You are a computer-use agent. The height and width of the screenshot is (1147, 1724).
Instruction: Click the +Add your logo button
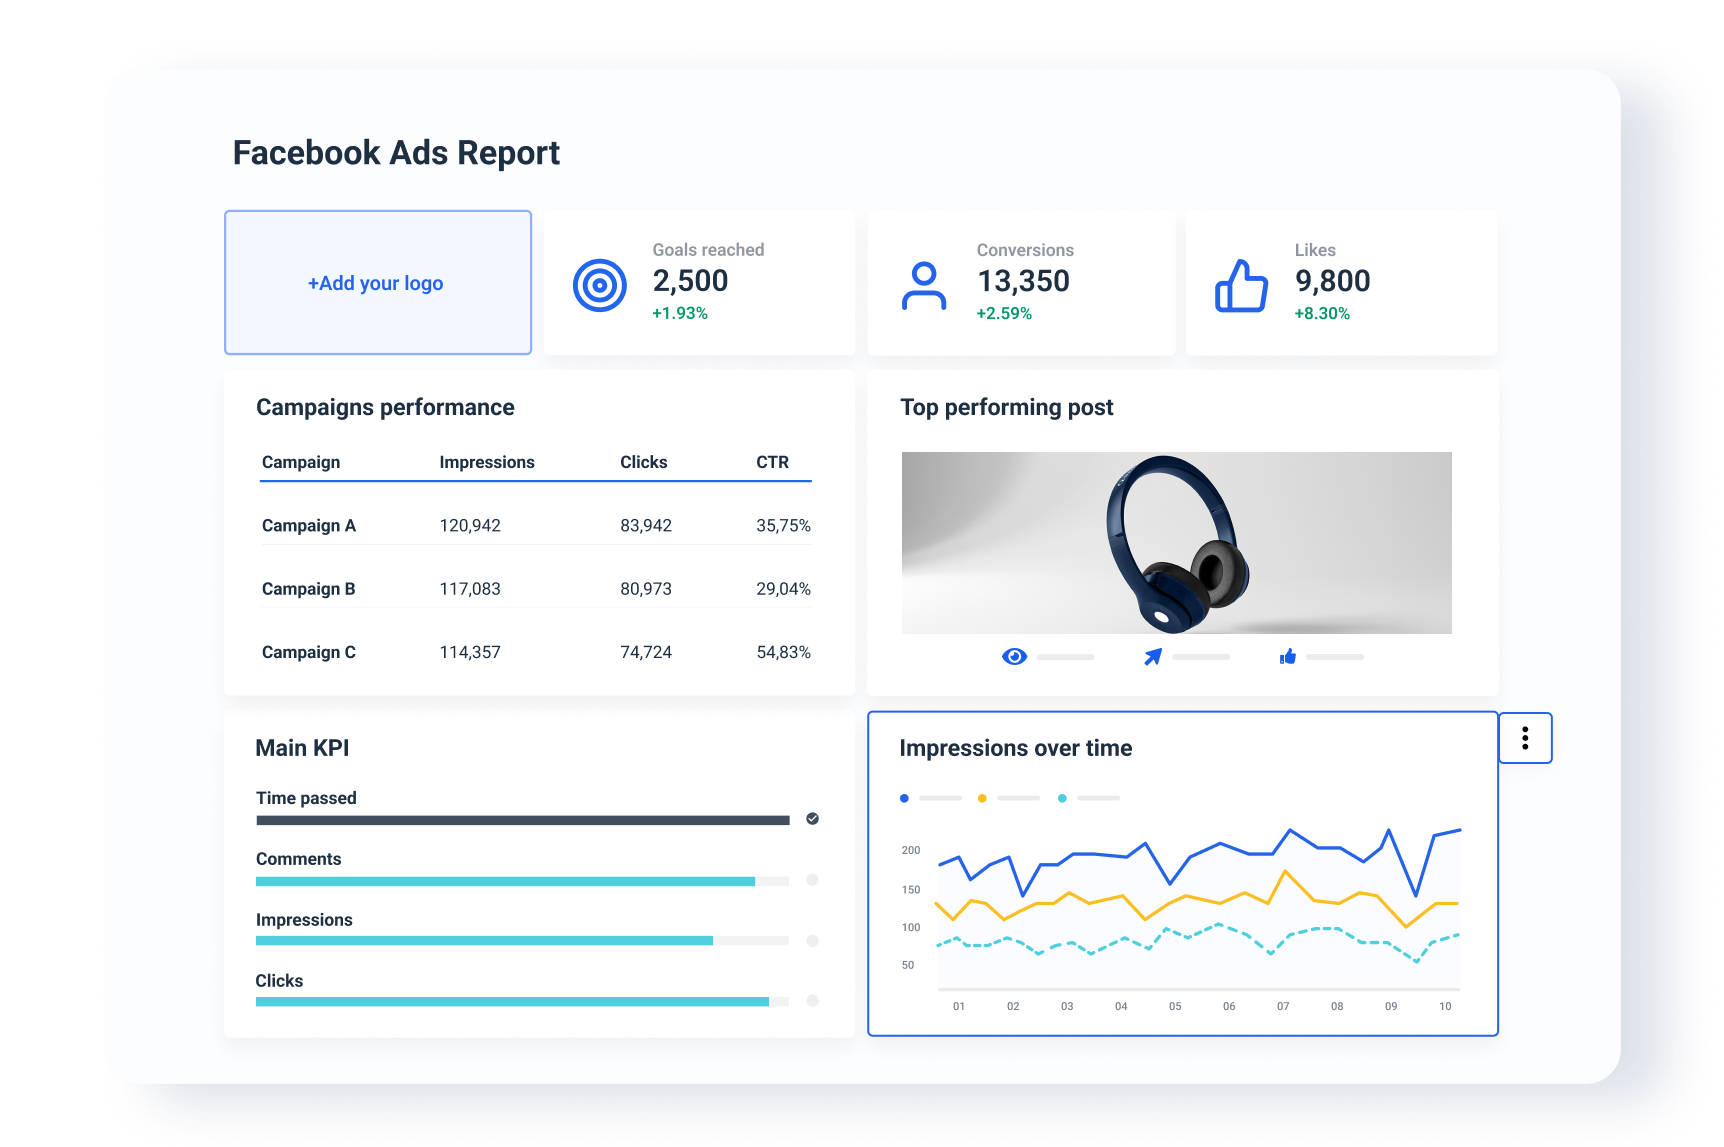pos(377,283)
